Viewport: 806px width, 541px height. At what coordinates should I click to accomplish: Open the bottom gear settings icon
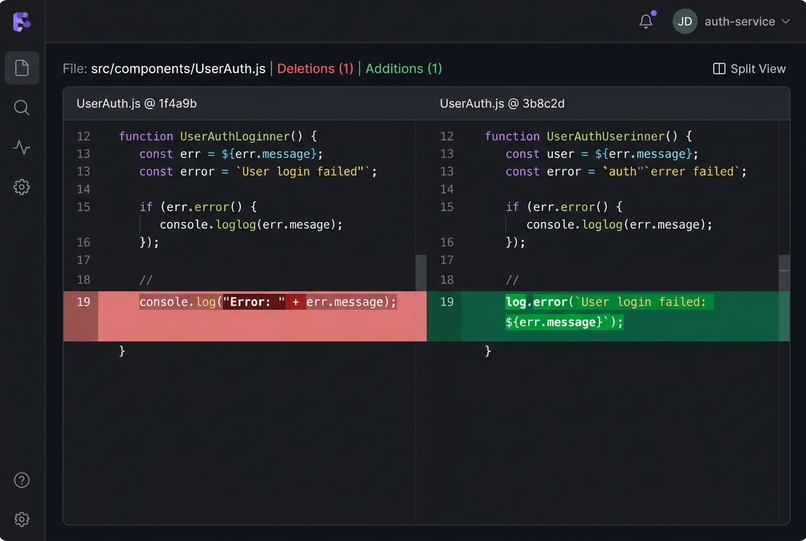click(22, 519)
